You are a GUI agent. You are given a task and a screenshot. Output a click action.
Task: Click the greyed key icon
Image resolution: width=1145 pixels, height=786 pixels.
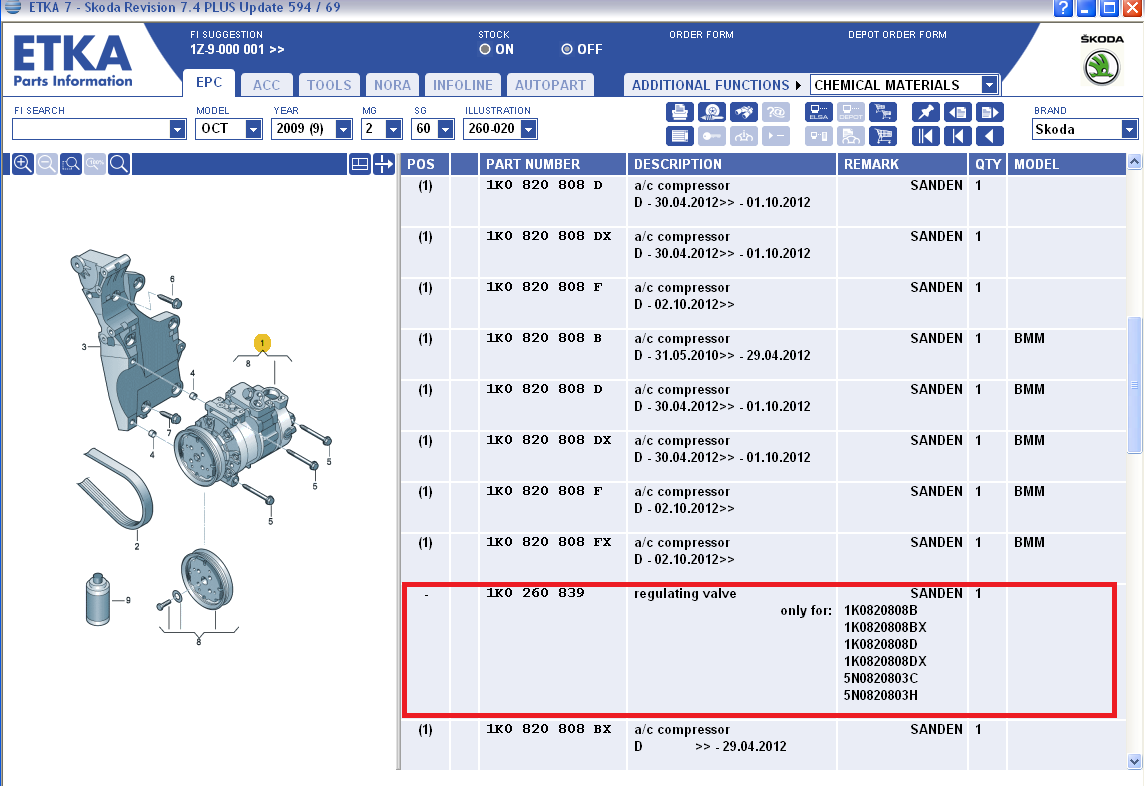(712, 136)
